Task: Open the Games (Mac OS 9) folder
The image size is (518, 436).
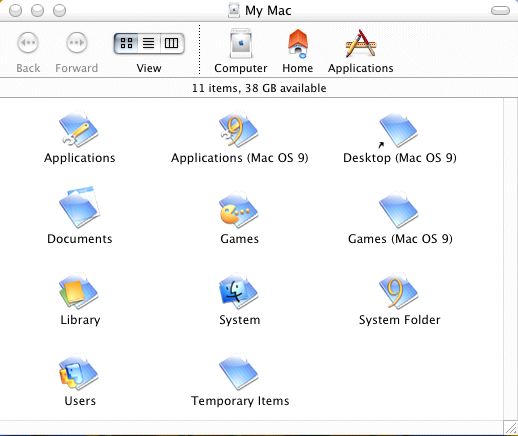Action: tap(399, 211)
